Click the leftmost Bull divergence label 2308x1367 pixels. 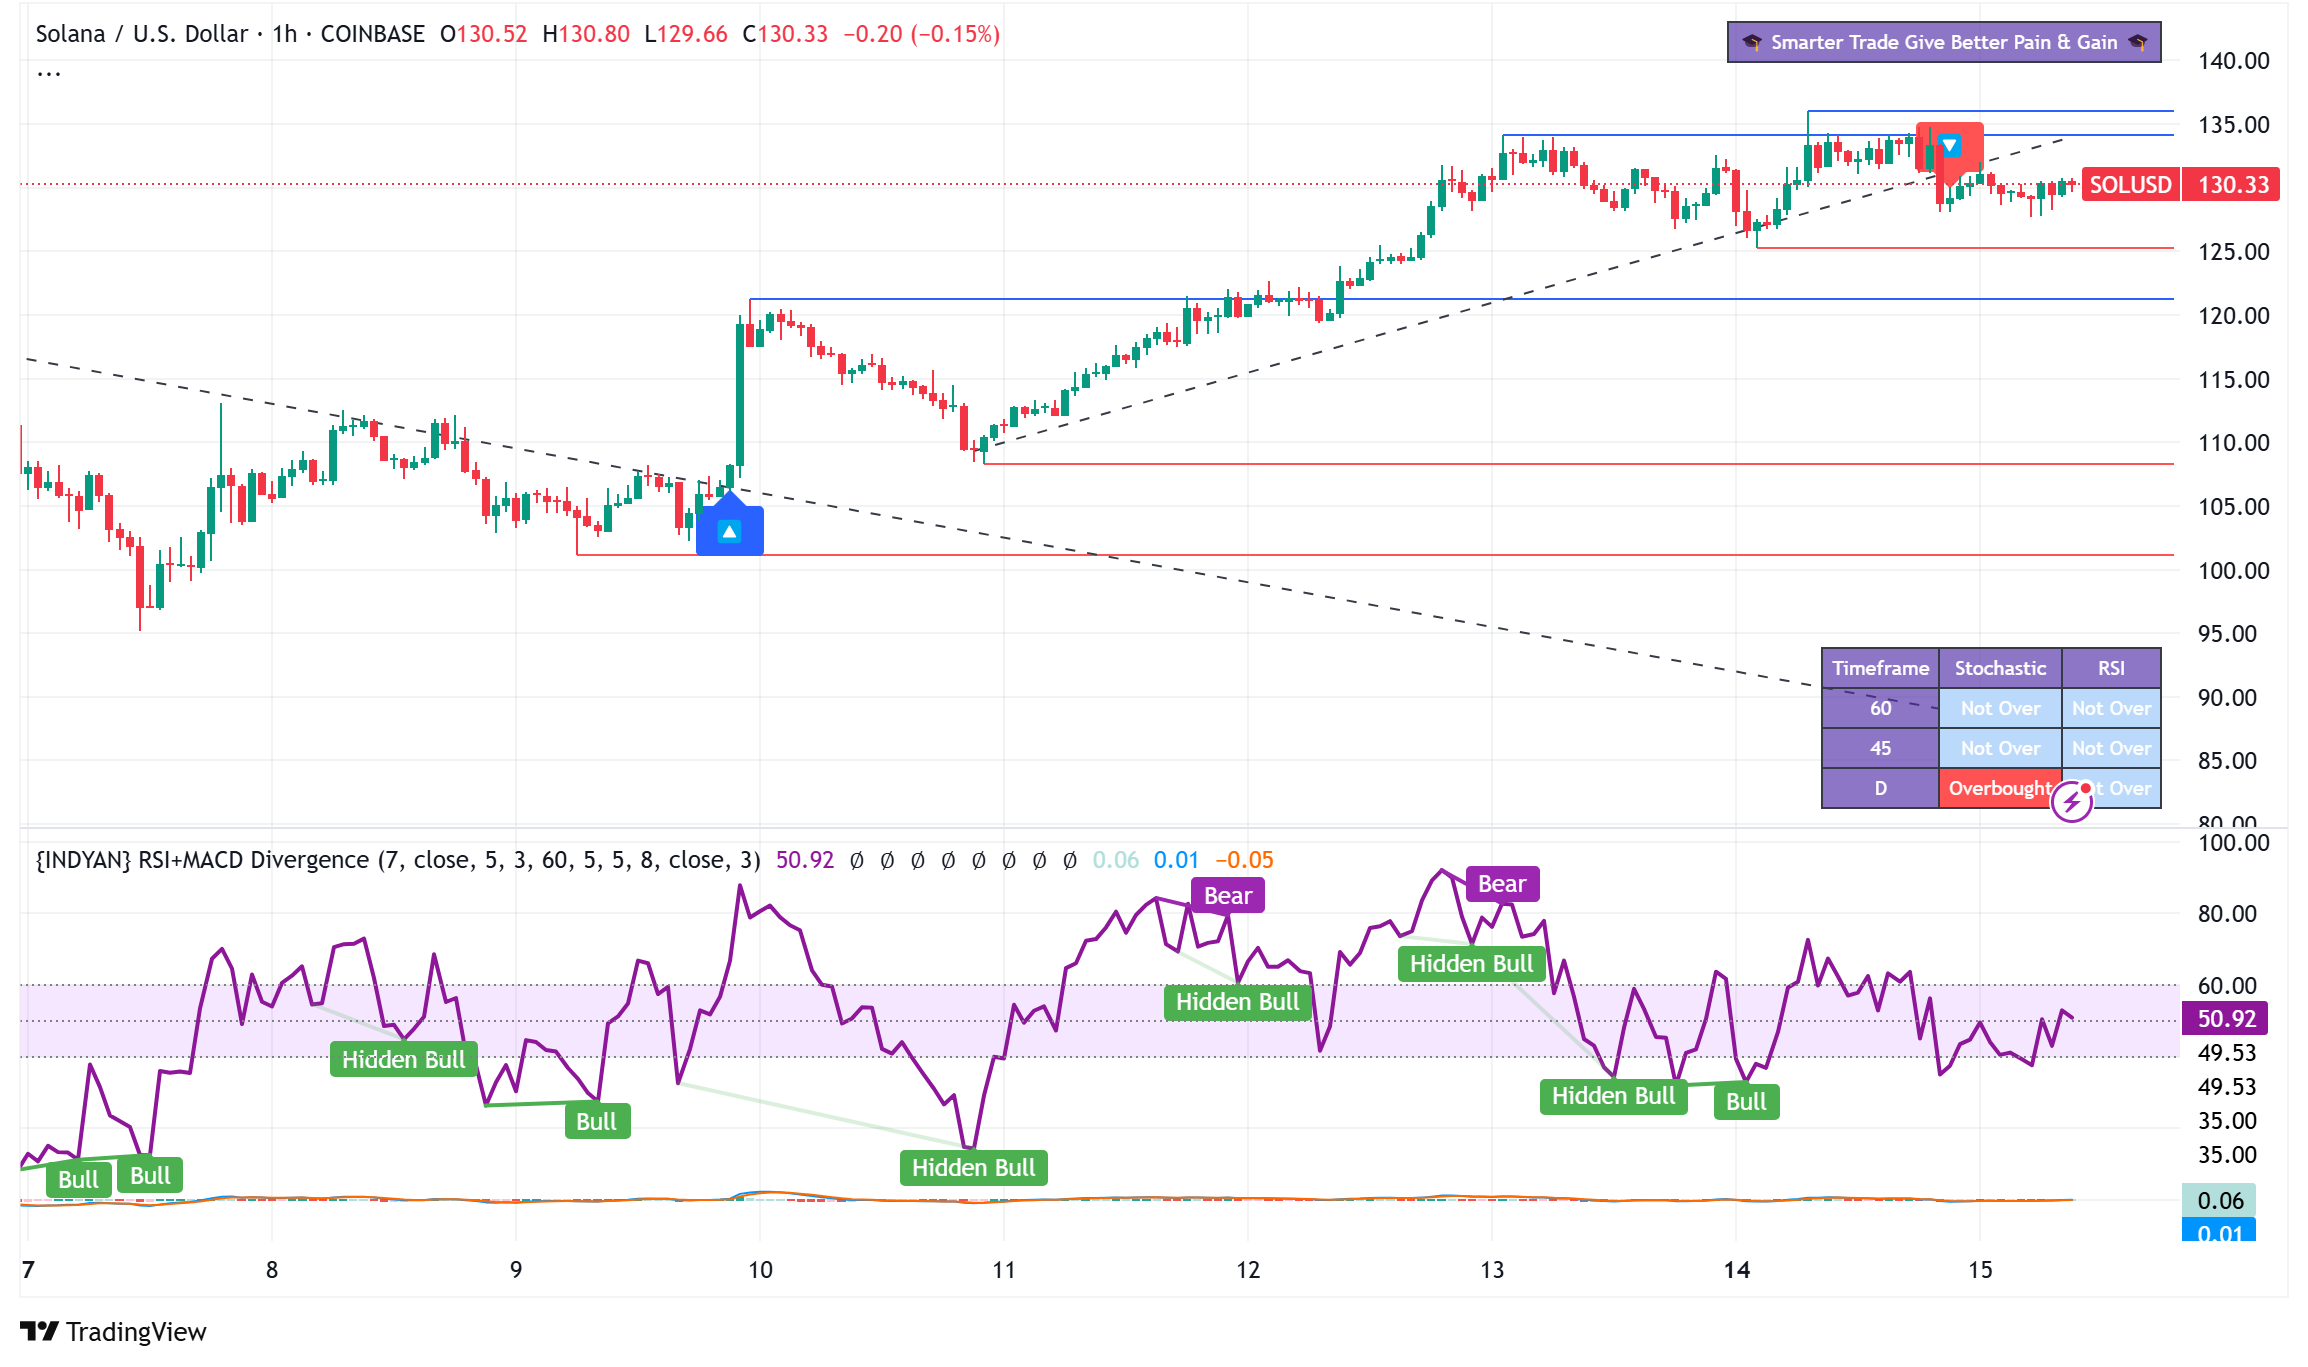click(x=79, y=1180)
